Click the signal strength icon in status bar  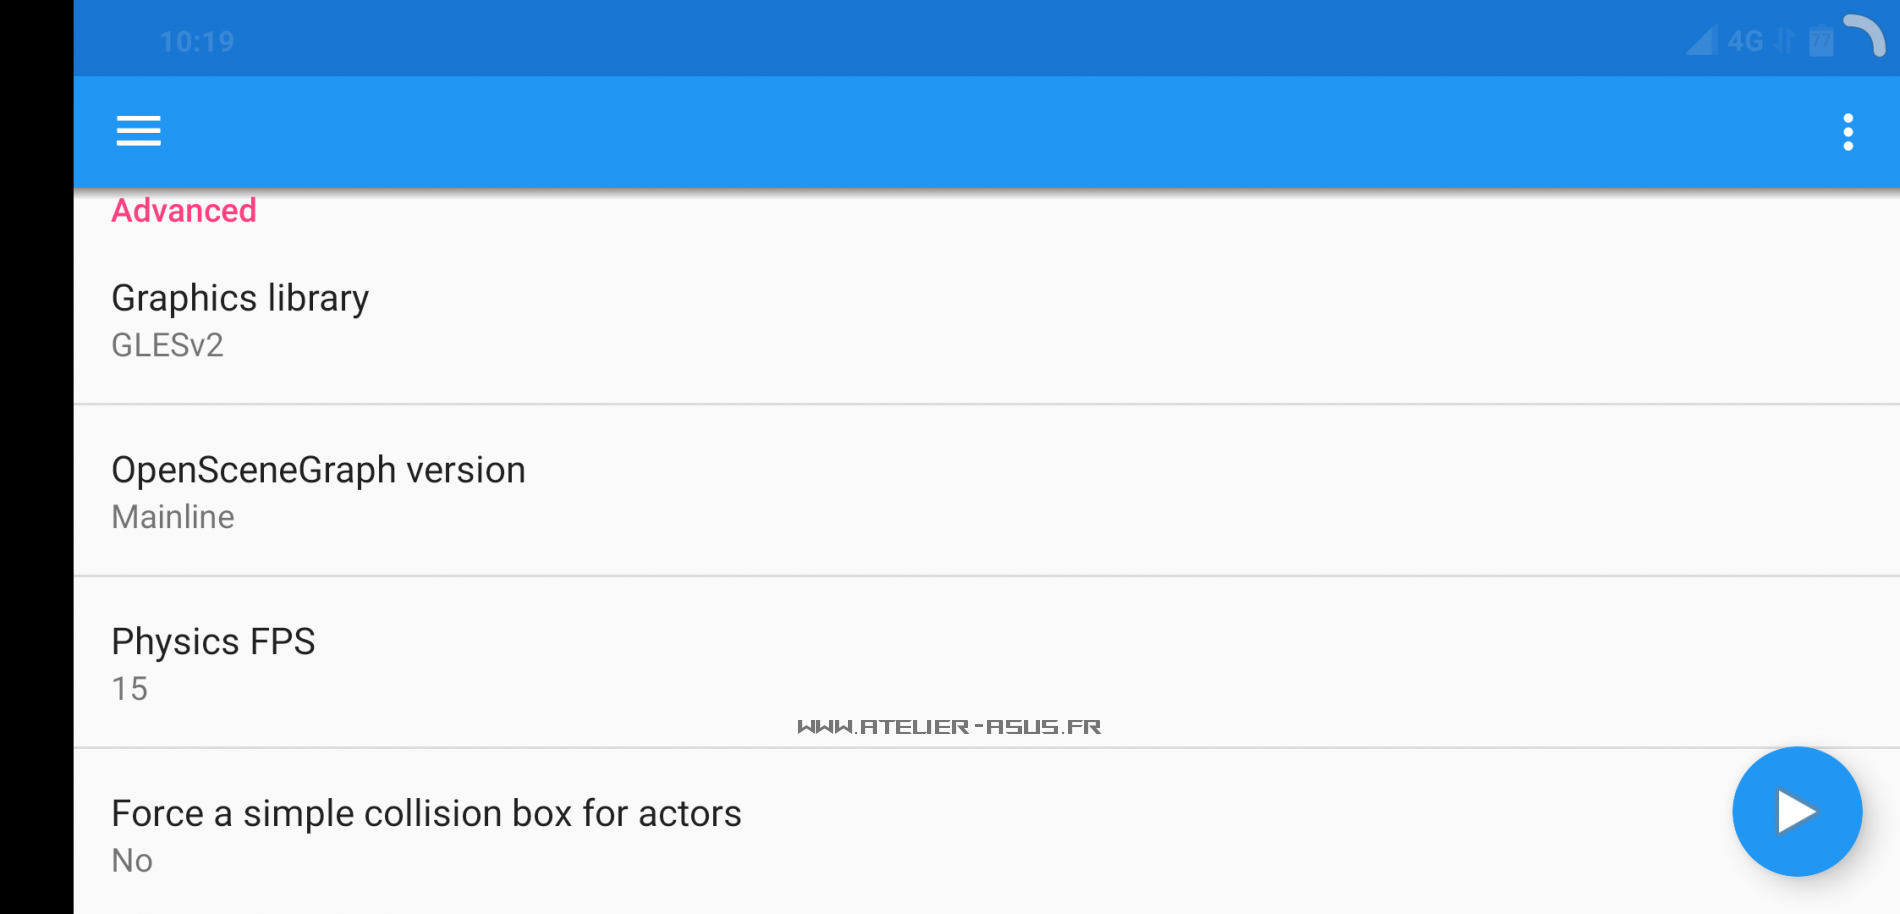(x=1700, y=41)
